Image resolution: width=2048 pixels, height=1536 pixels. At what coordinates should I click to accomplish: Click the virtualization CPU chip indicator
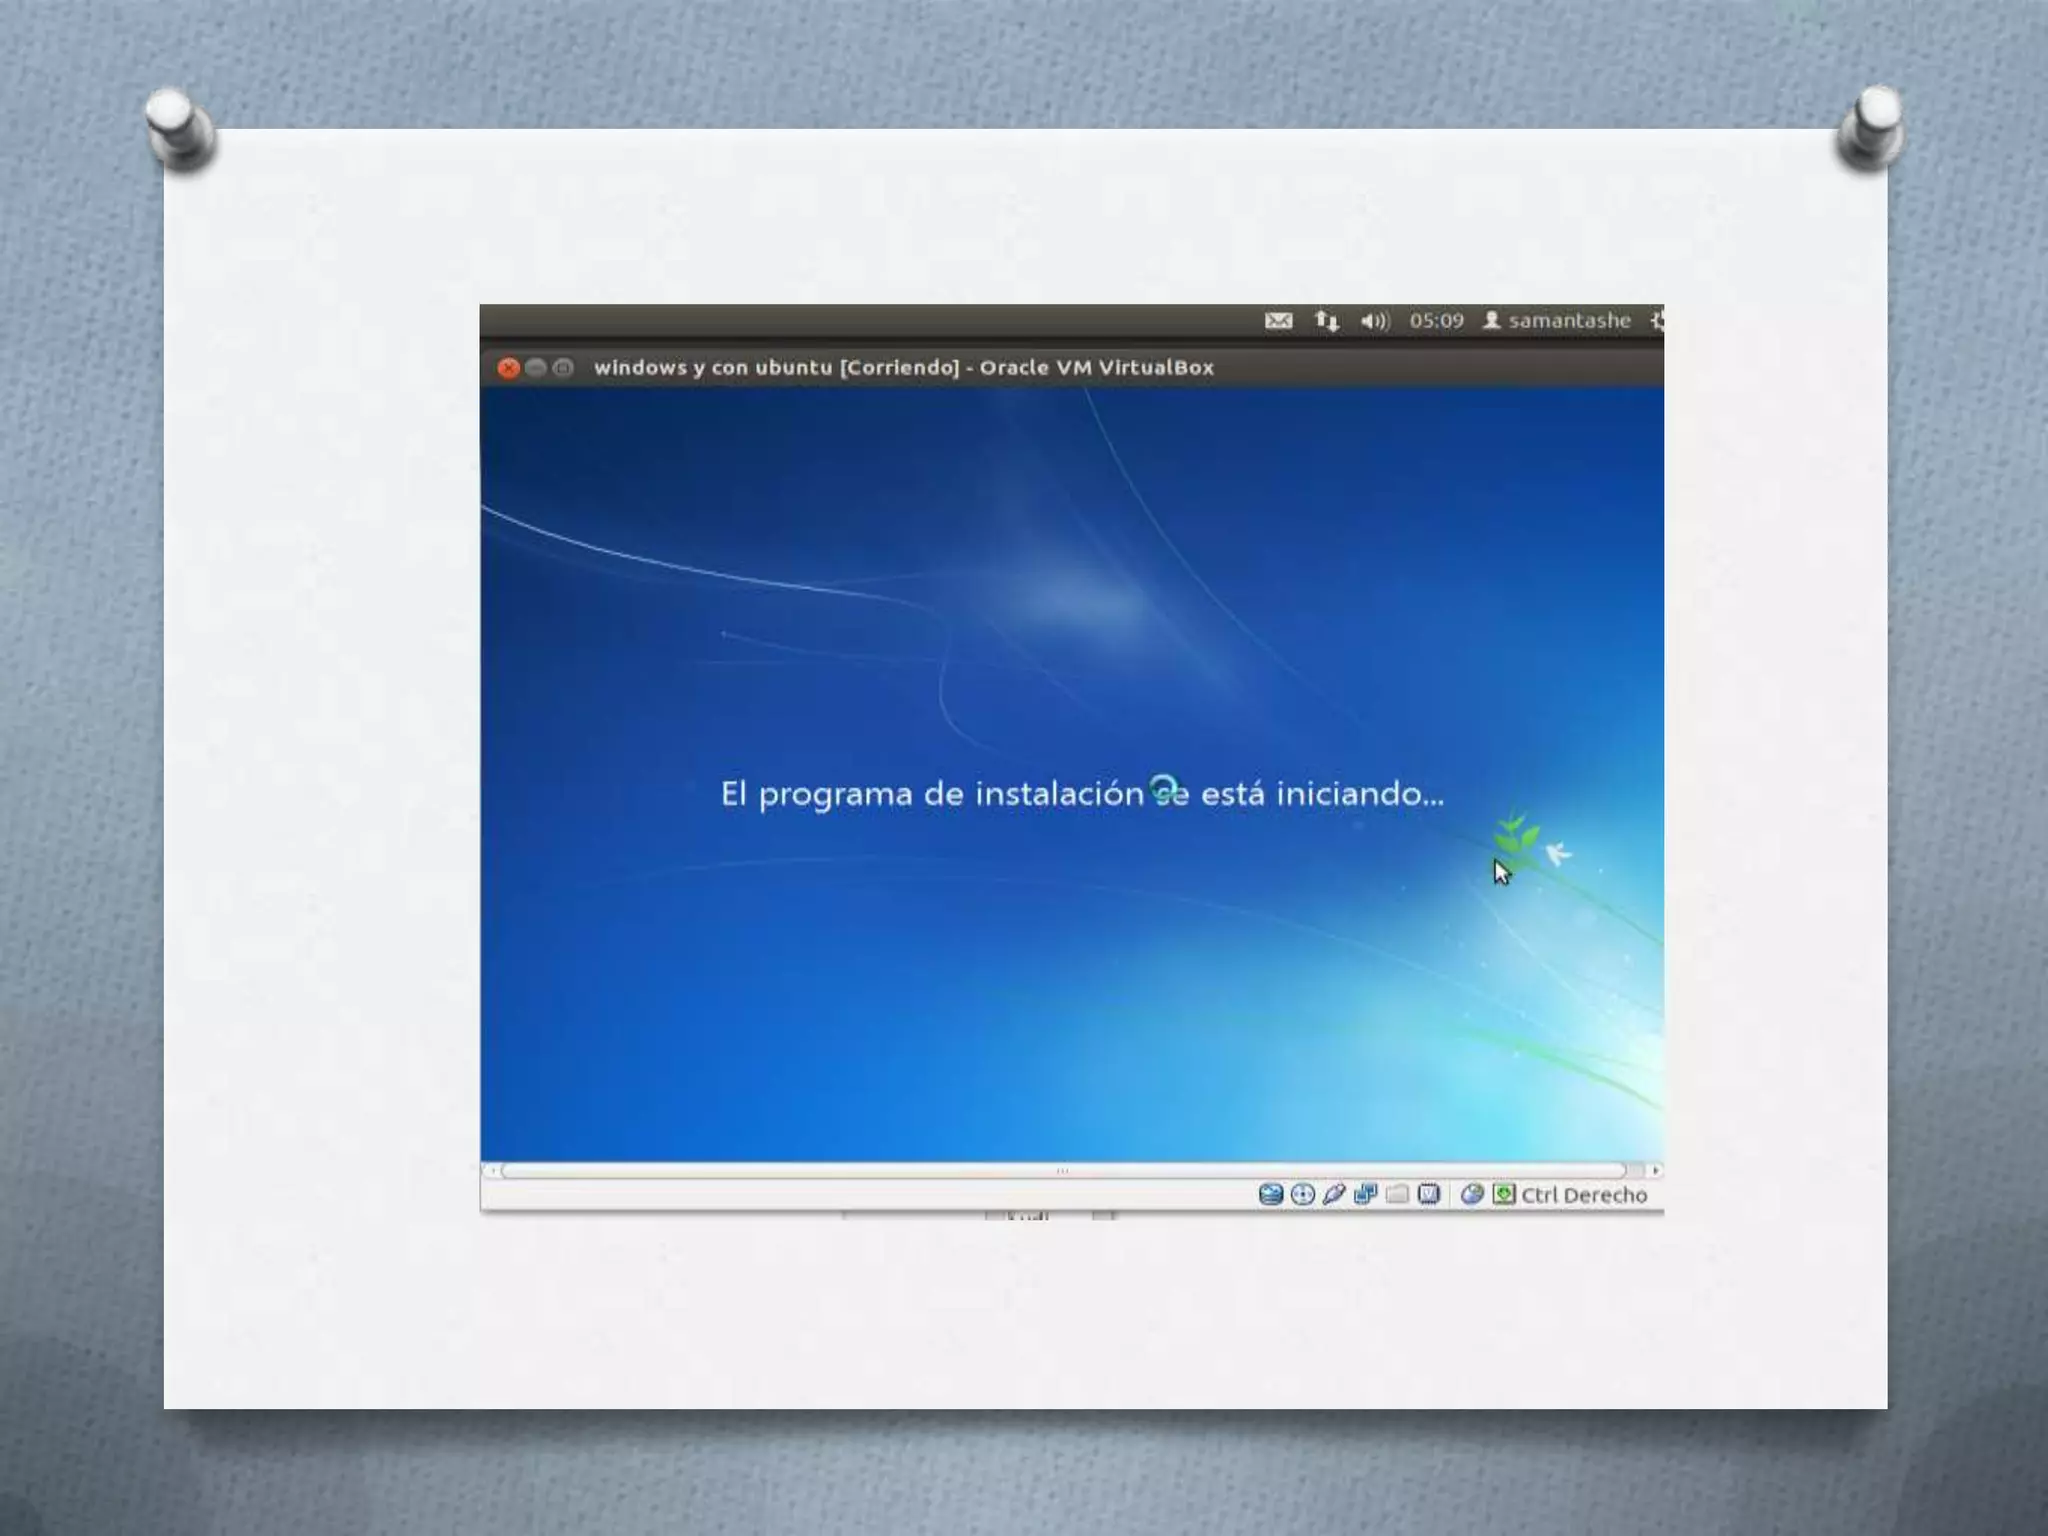[1429, 1194]
